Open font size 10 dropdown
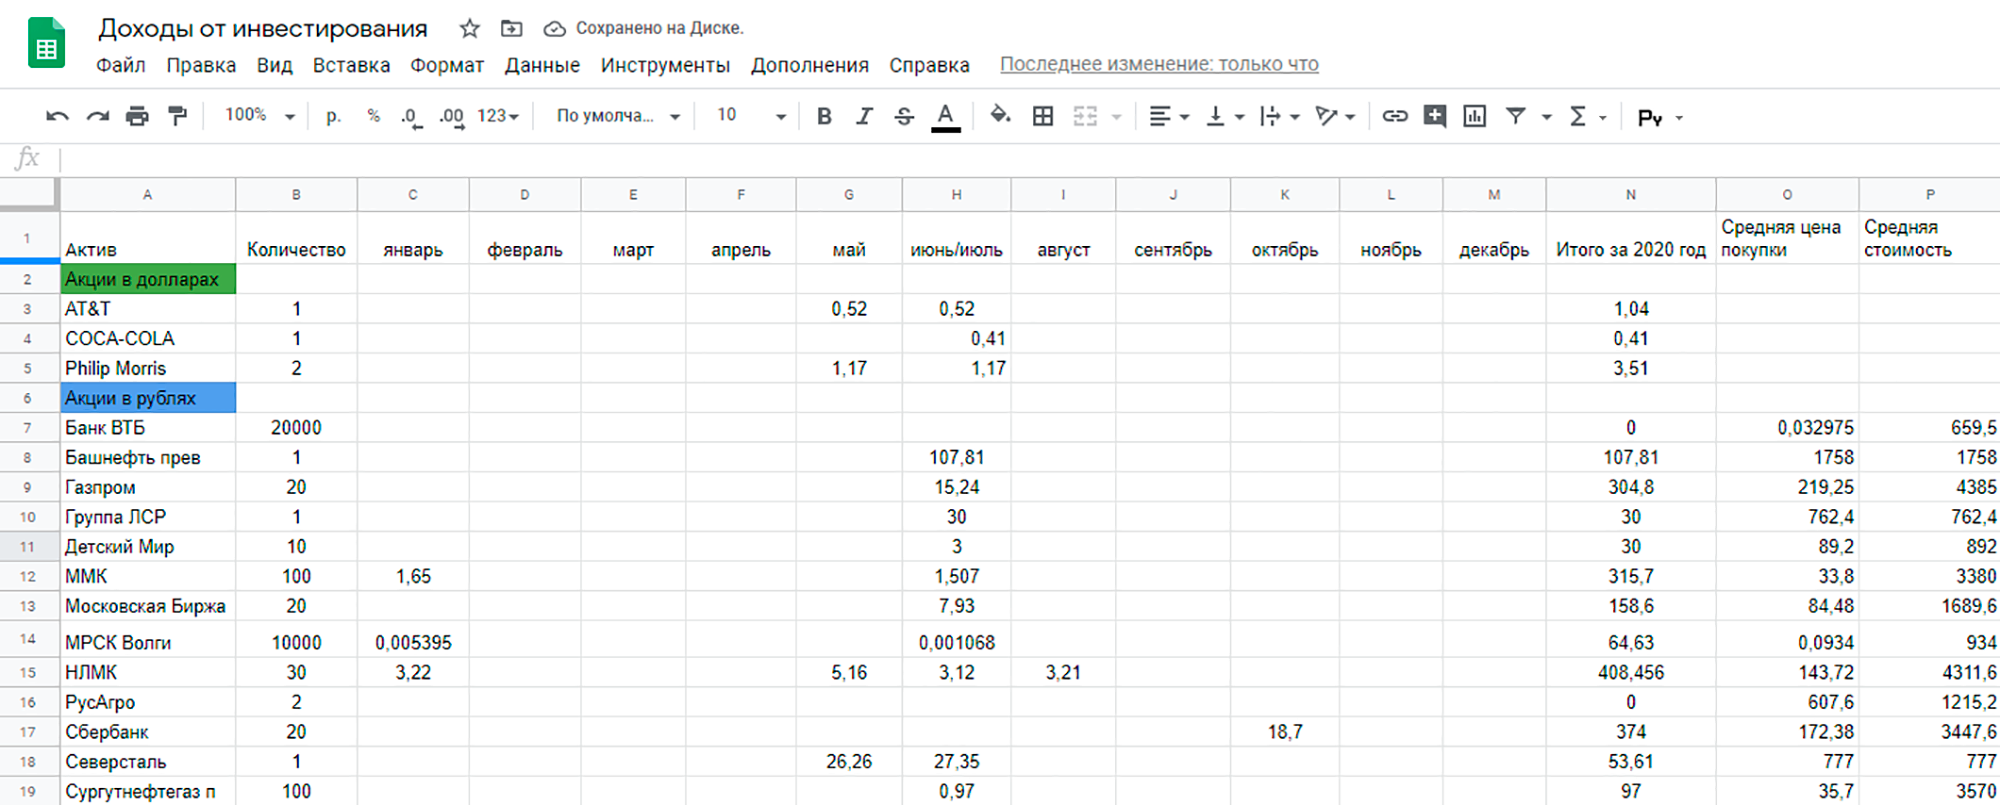The height and width of the screenshot is (805, 2000). pyautogui.click(x=751, y=116)
